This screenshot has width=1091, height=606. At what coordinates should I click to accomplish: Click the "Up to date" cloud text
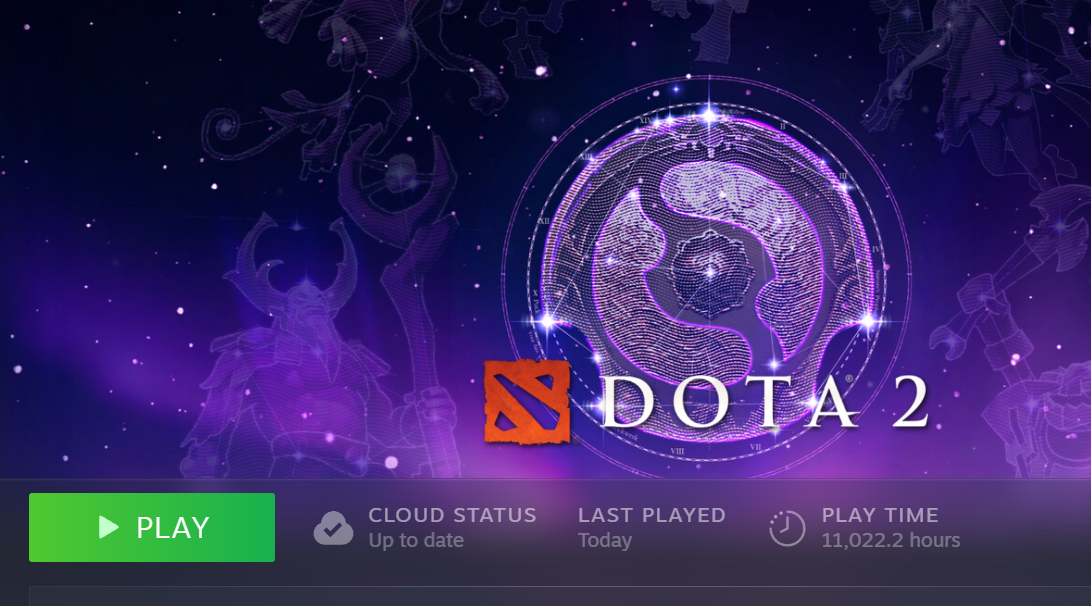pyautogui.click(x=416, y=541)
